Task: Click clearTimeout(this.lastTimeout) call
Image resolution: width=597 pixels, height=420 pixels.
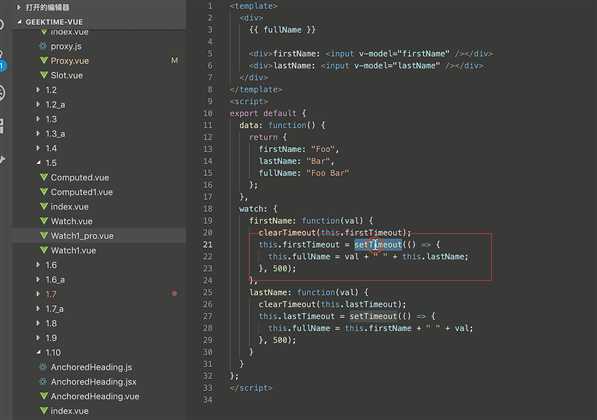Action: click(332, 304)
